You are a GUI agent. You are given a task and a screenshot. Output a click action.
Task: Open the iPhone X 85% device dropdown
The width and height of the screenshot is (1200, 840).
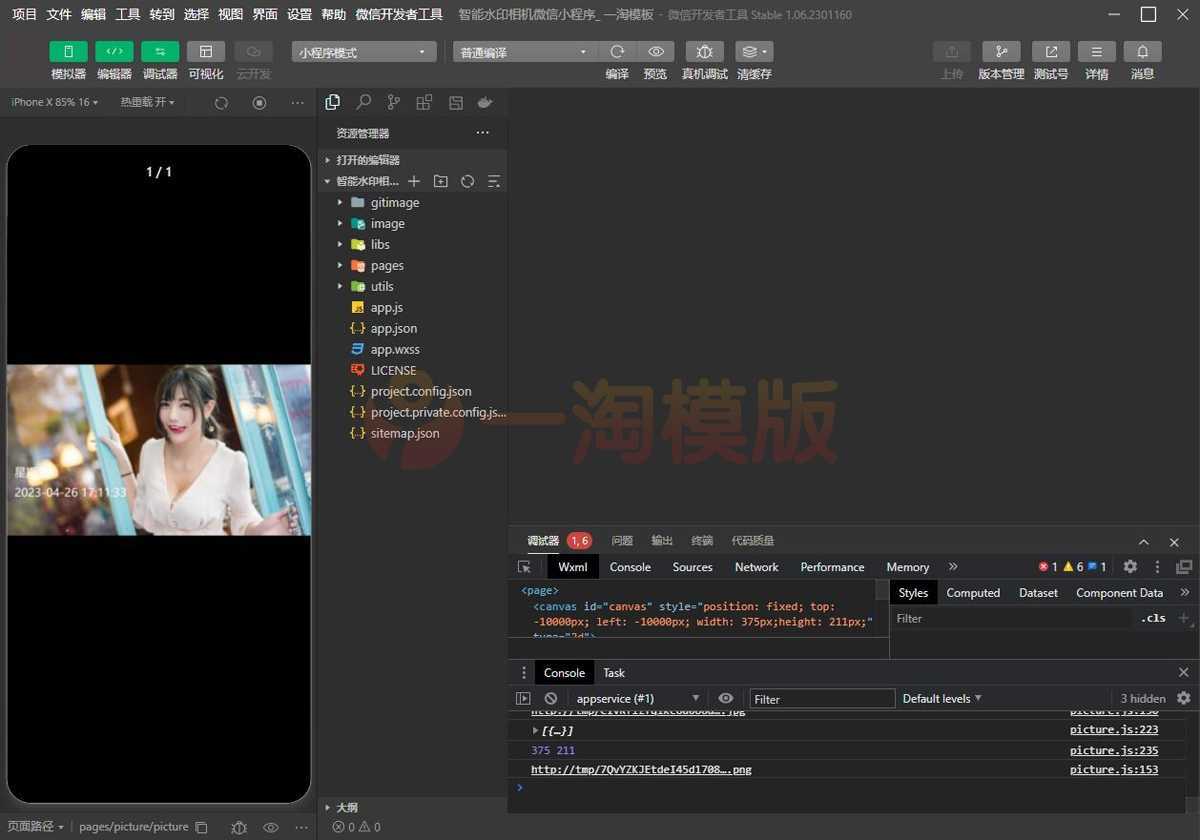pyautogui.click(x=54, y=102)
